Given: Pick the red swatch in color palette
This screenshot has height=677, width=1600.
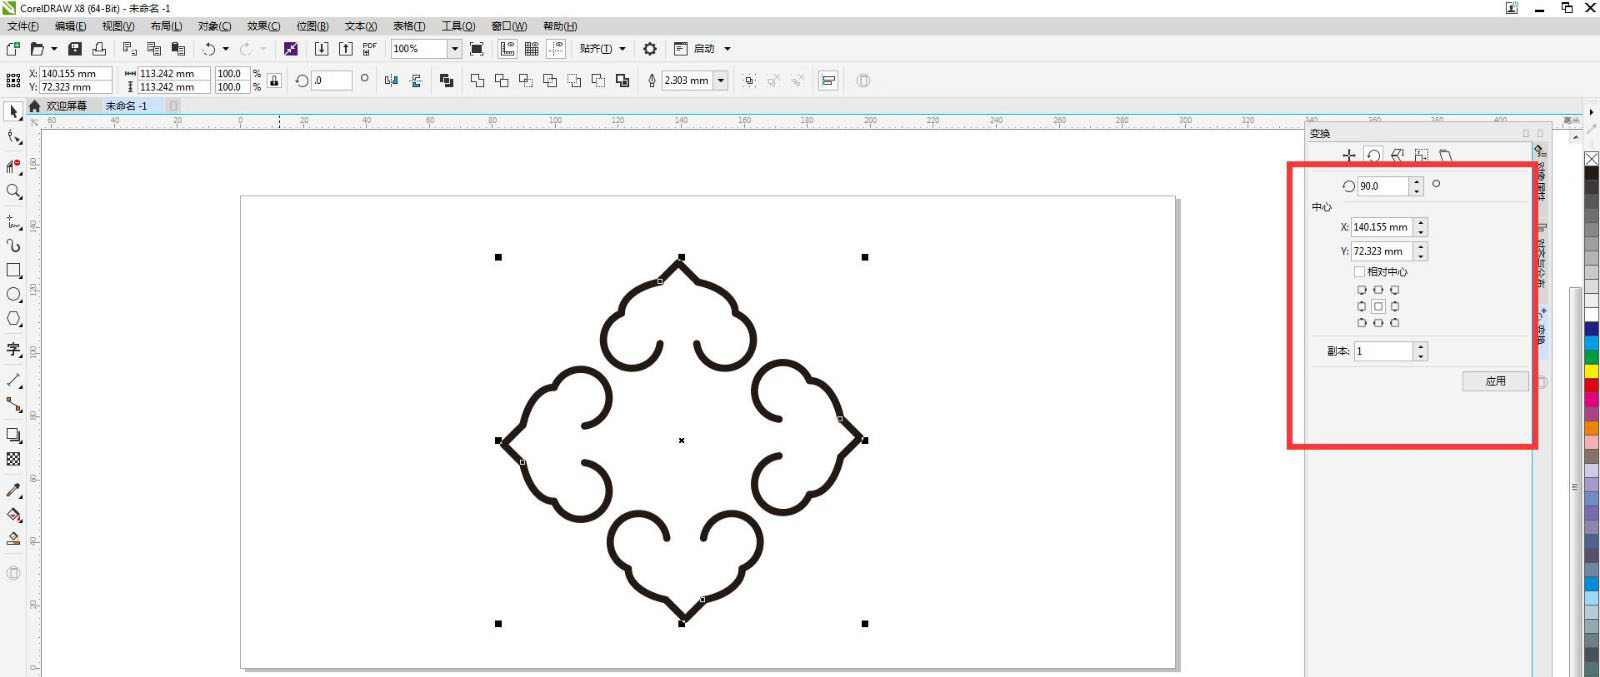Looking at the screenshot, I should 1591,385.
